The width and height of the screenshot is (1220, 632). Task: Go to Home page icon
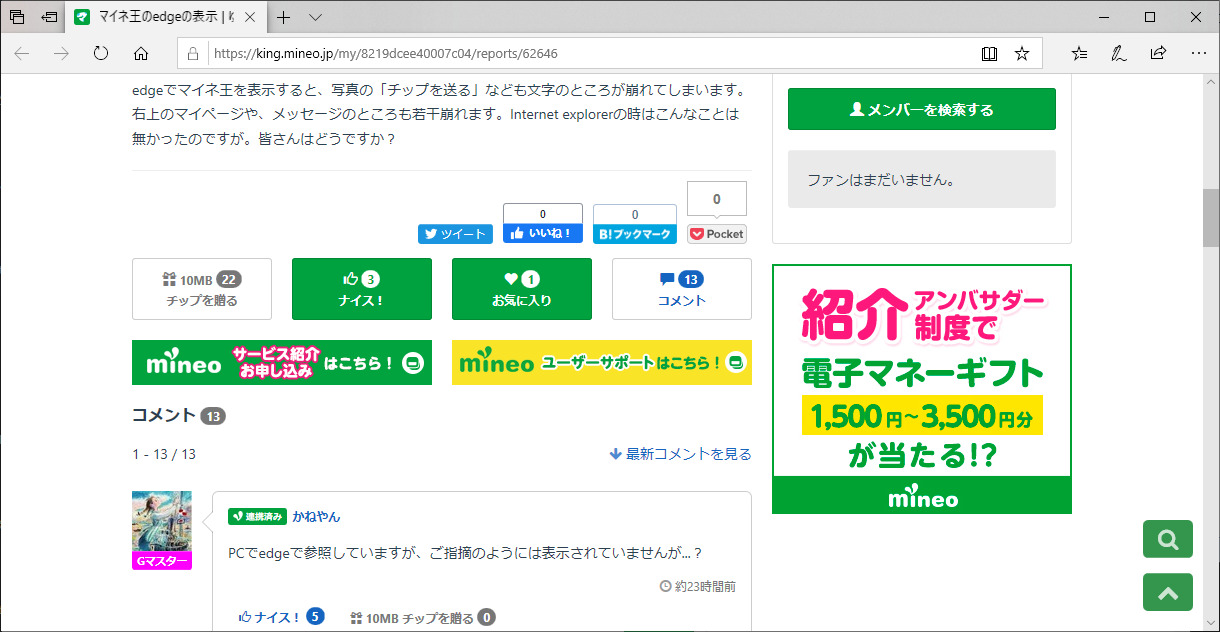tap(141, 53)
